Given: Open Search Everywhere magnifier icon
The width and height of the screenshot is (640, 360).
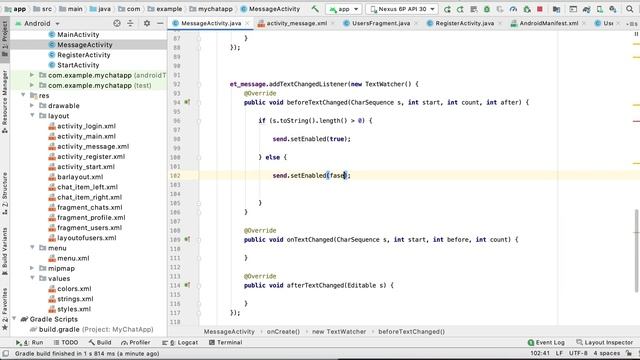Looking at the screenshot, I should (x=630, y=9).
